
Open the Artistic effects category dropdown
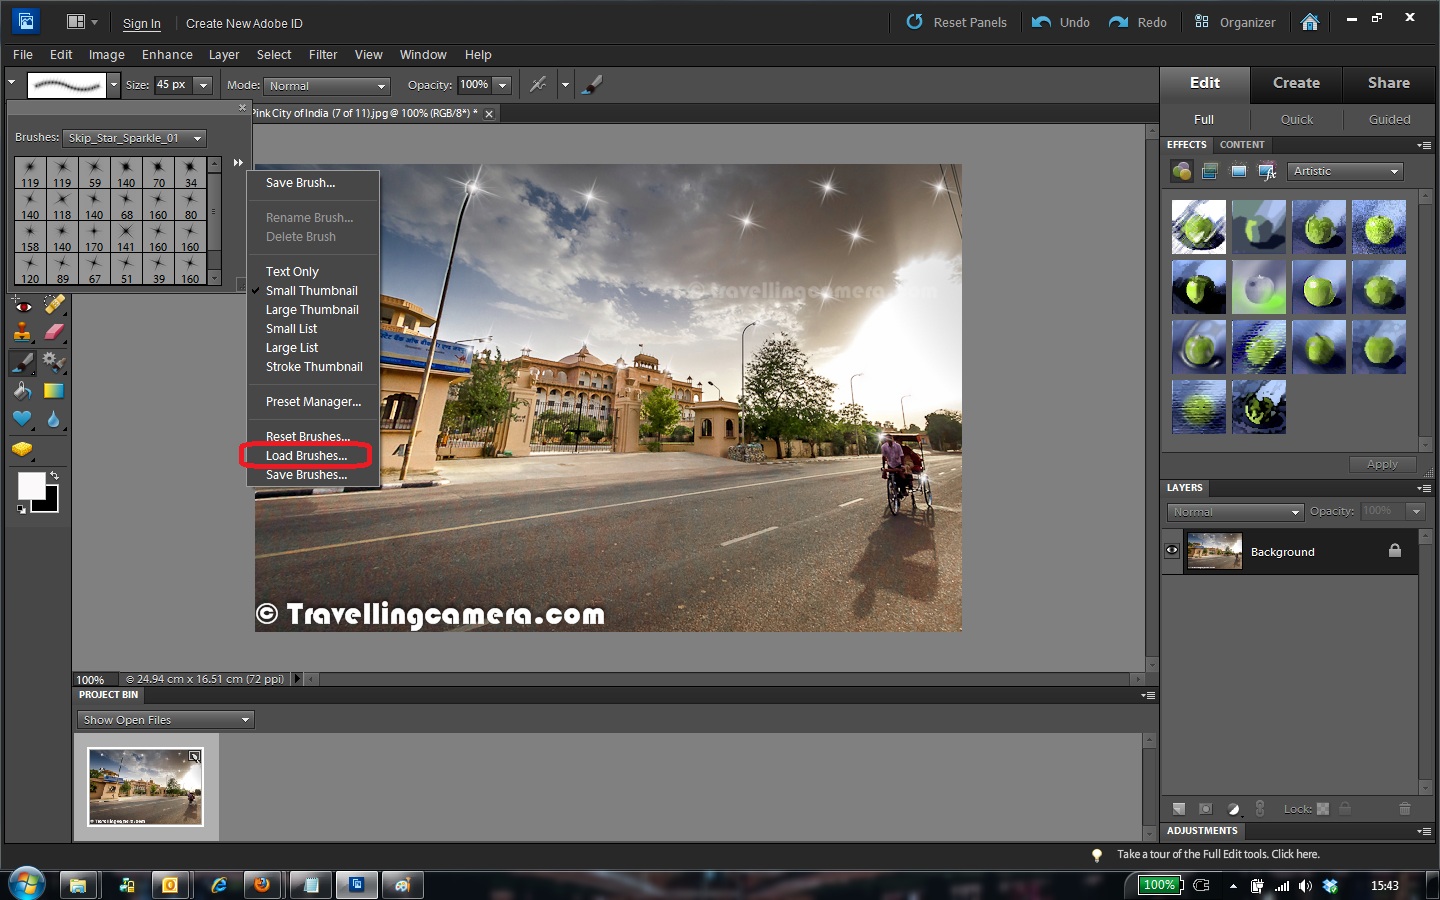click(x=1344, y=171)
